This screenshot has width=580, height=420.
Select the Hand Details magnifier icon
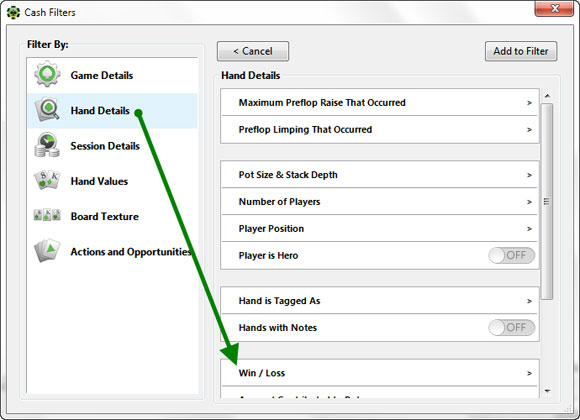point(47,110)
